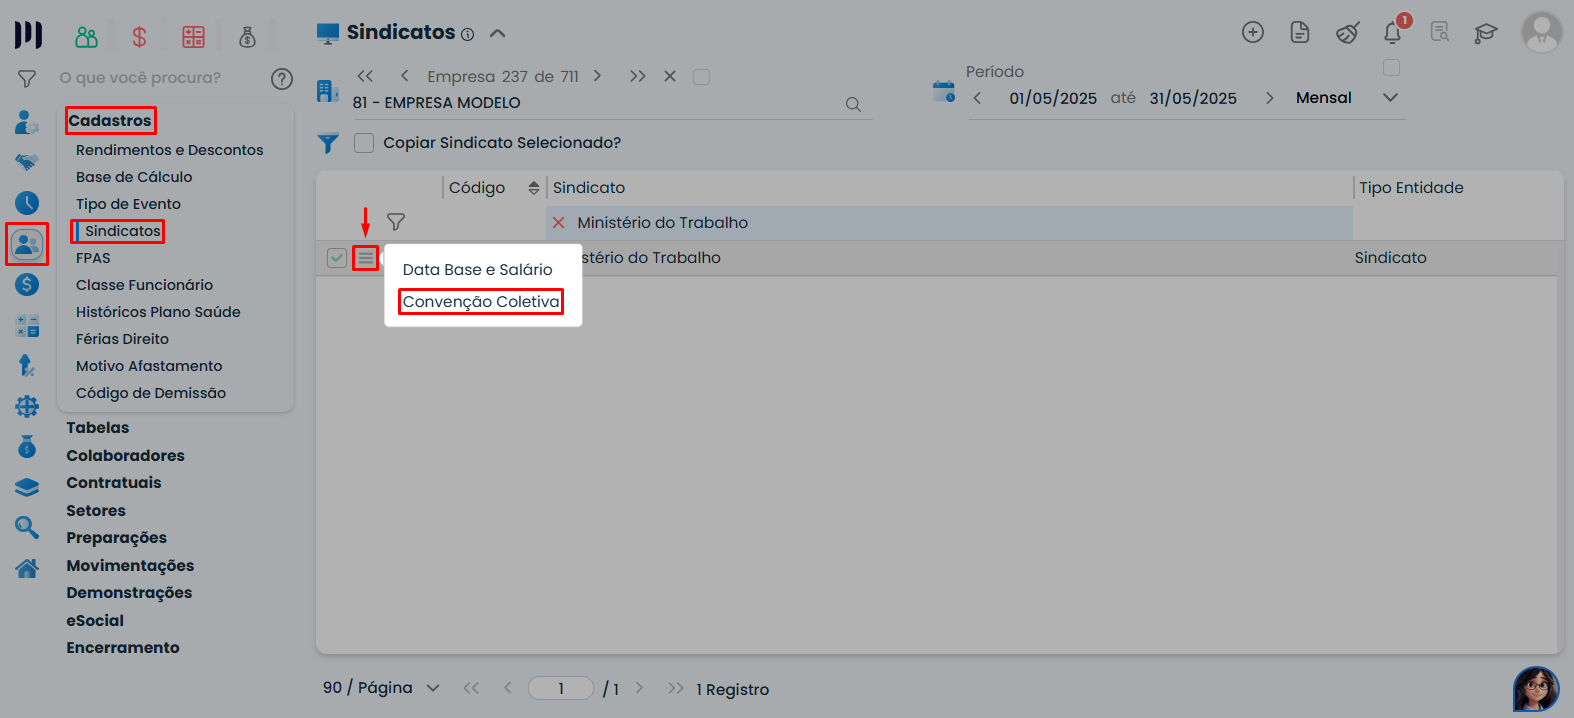Click the plus circle add icon

tap(1252, 32)
